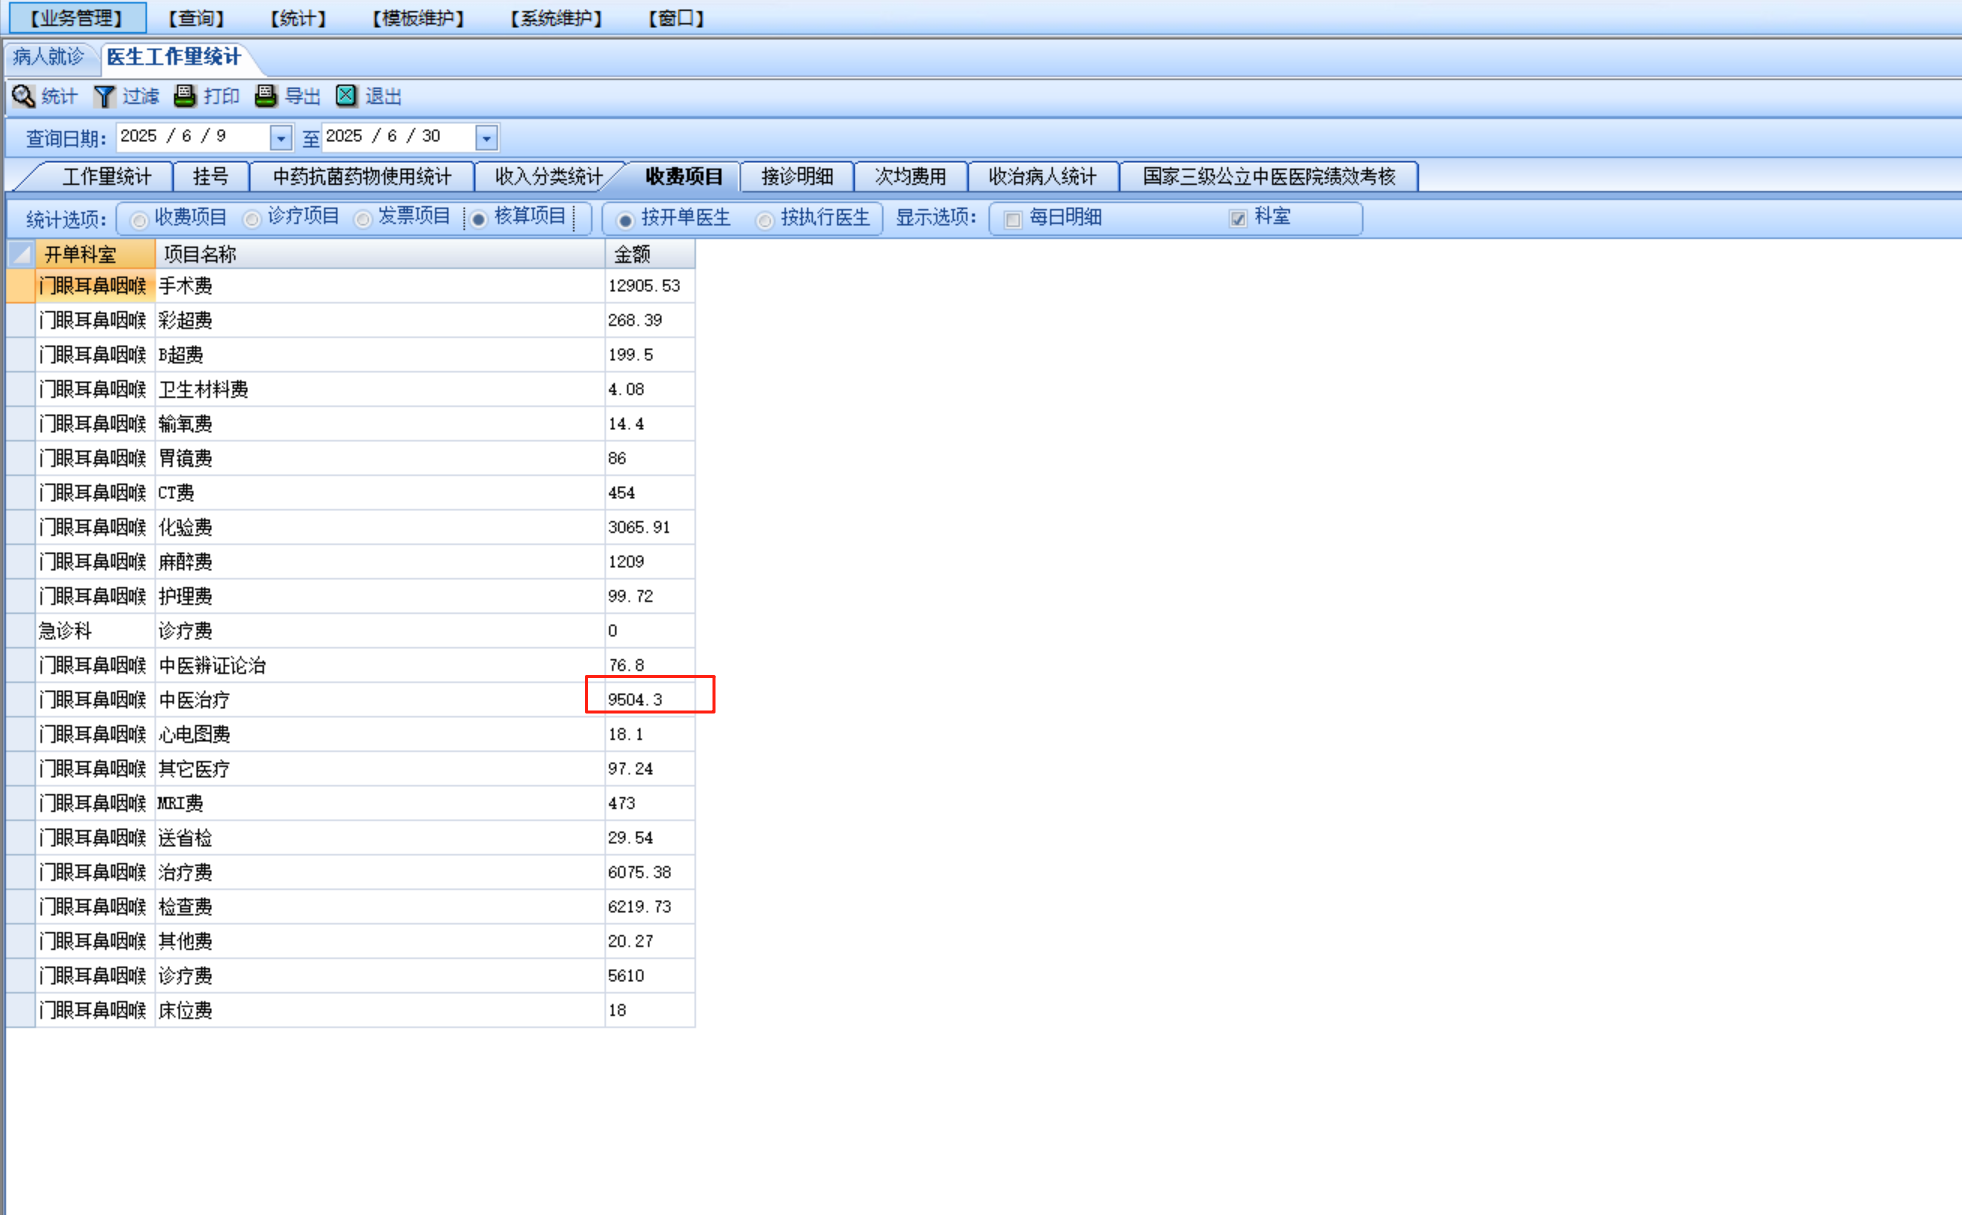
Task: Click grid select-all corner cell
Action: [21, 254]
